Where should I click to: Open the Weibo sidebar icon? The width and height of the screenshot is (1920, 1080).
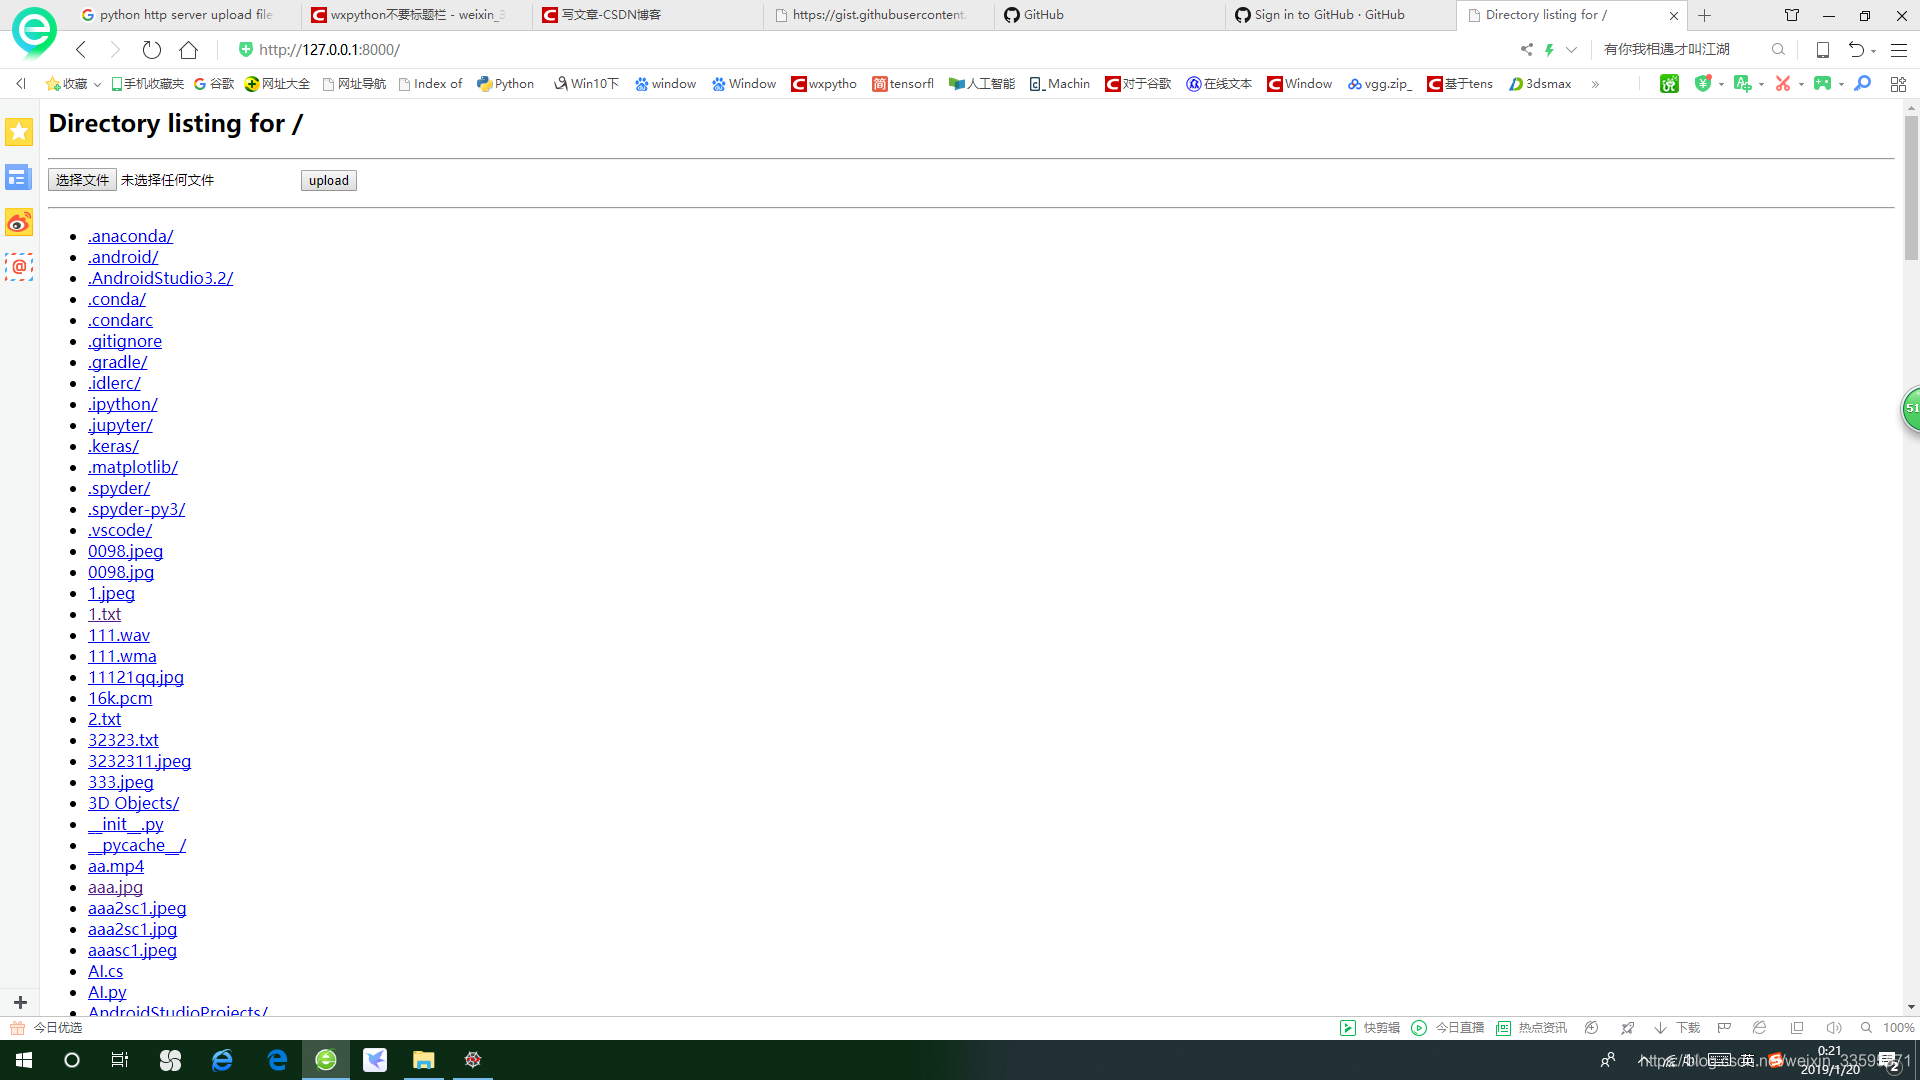click(x=19, y=222)
